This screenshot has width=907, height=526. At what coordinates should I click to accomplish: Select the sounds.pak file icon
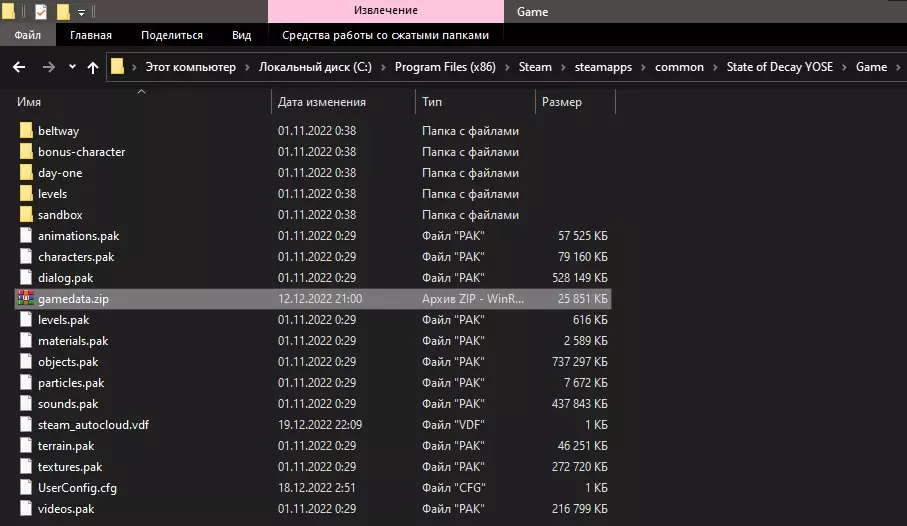click(26, 404)
